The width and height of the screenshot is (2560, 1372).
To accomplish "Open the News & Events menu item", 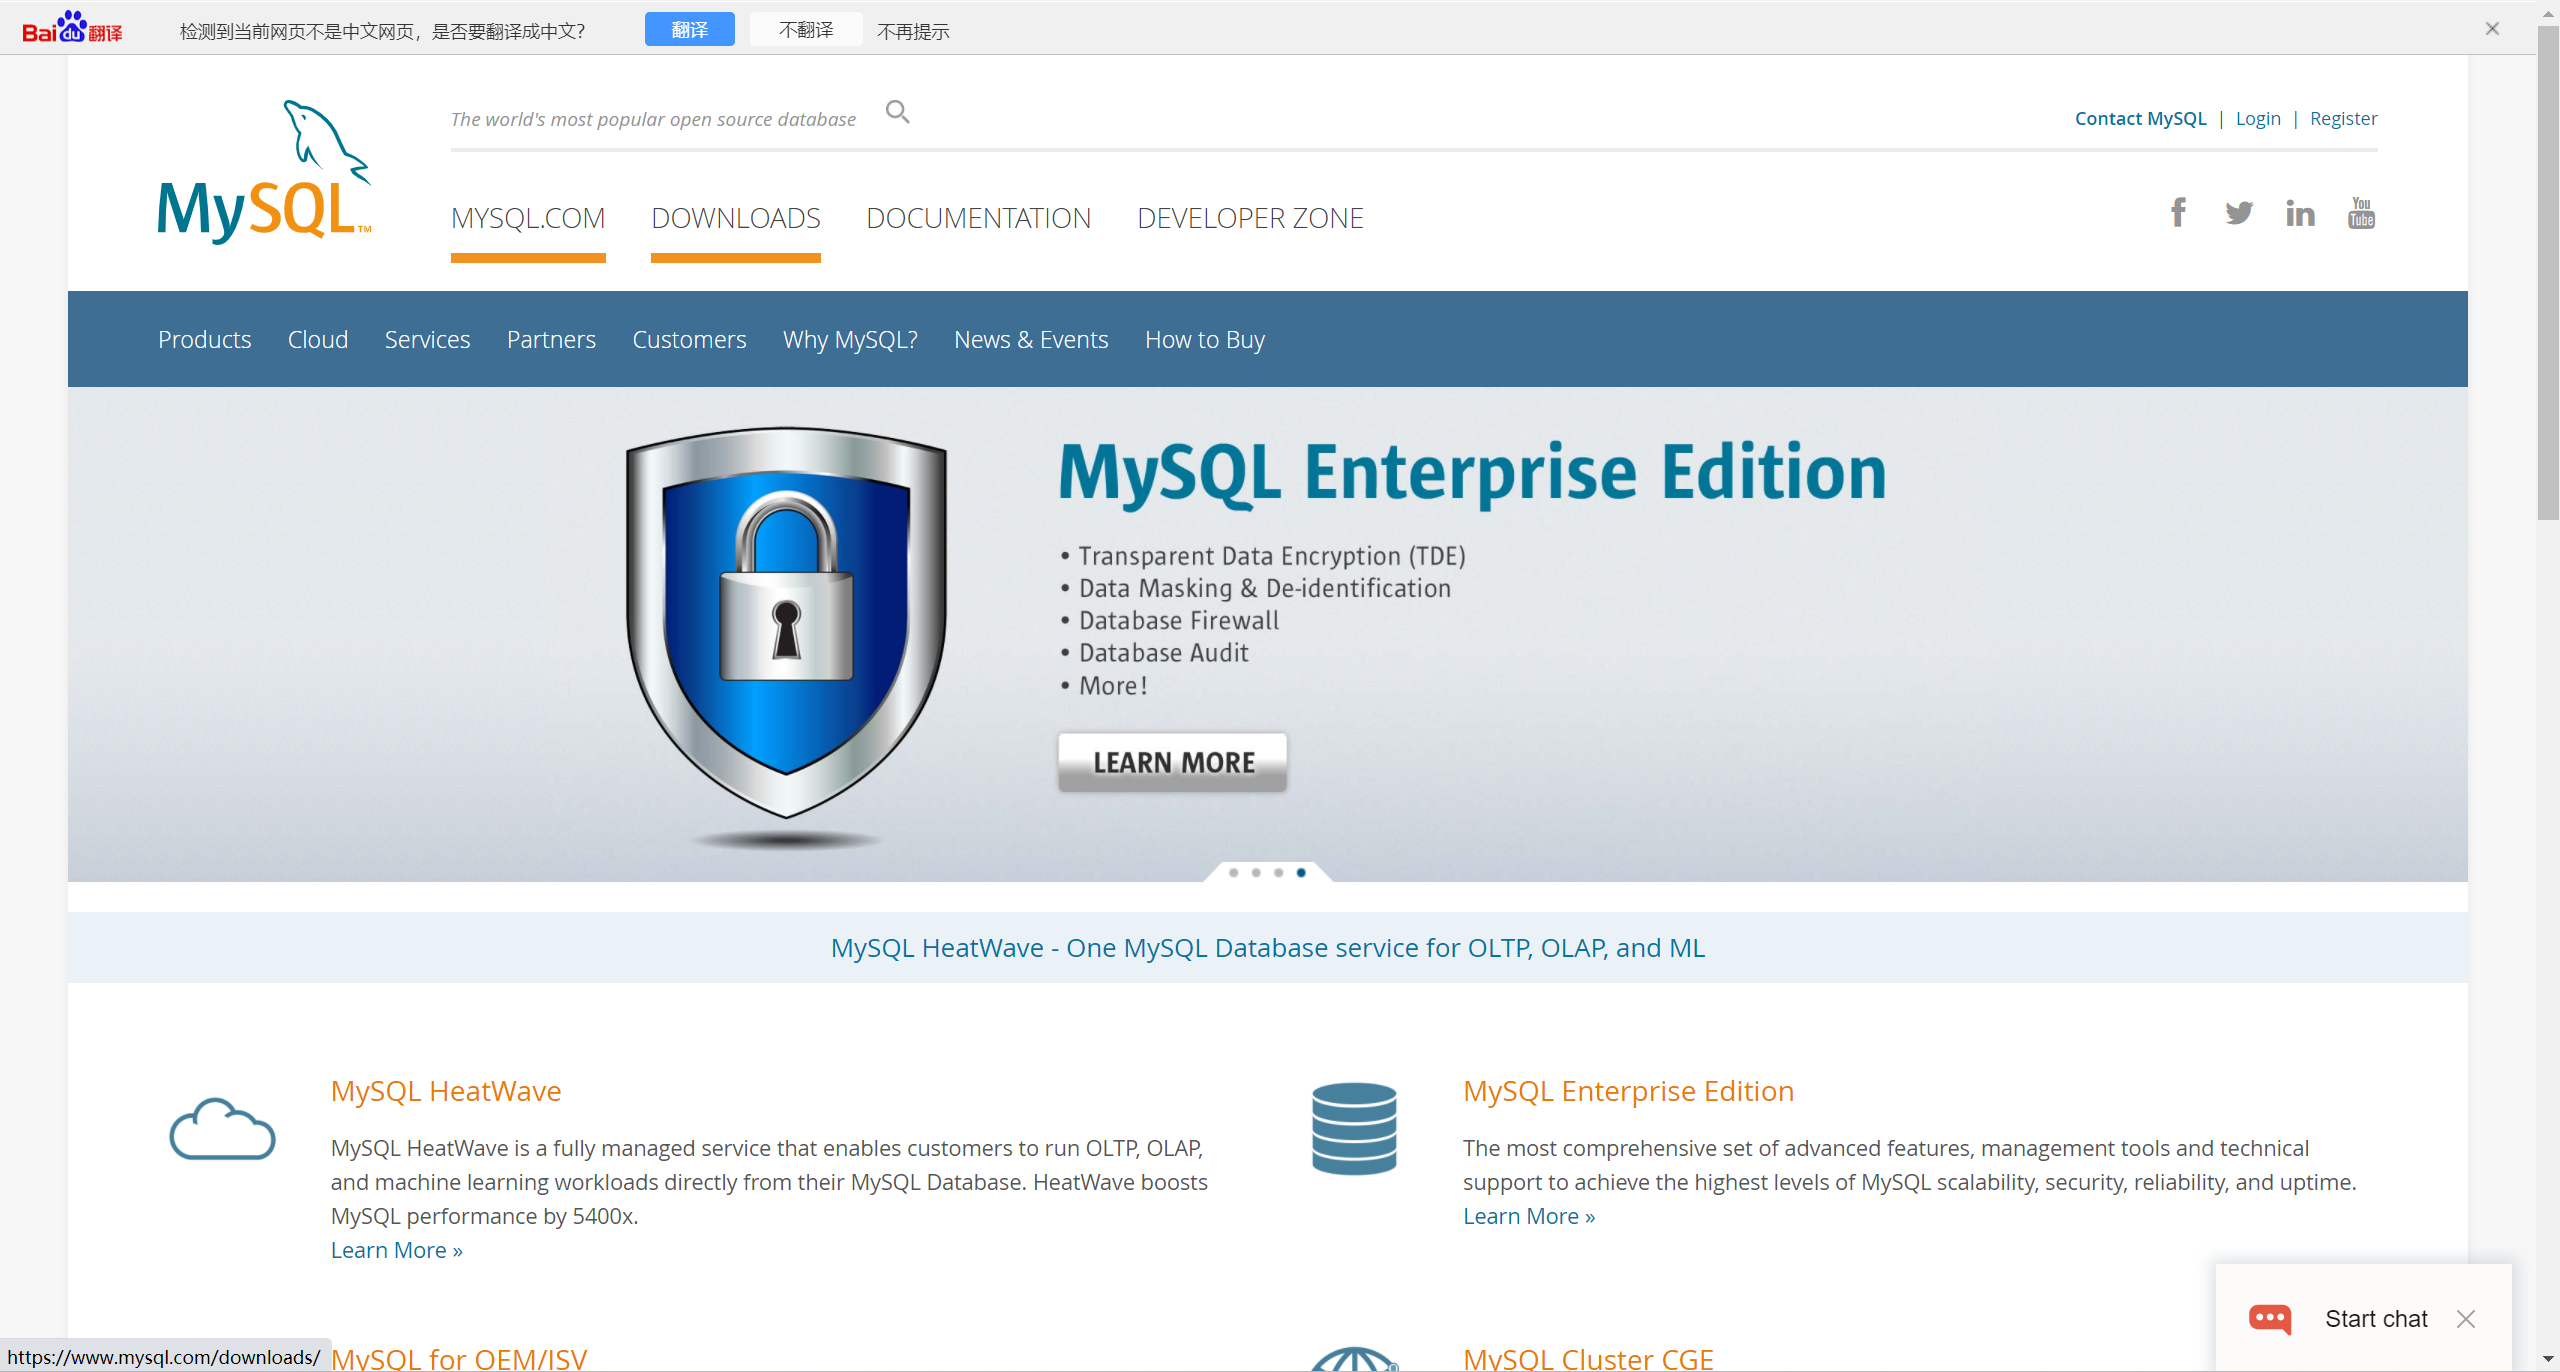I will tap(1031, 340).
